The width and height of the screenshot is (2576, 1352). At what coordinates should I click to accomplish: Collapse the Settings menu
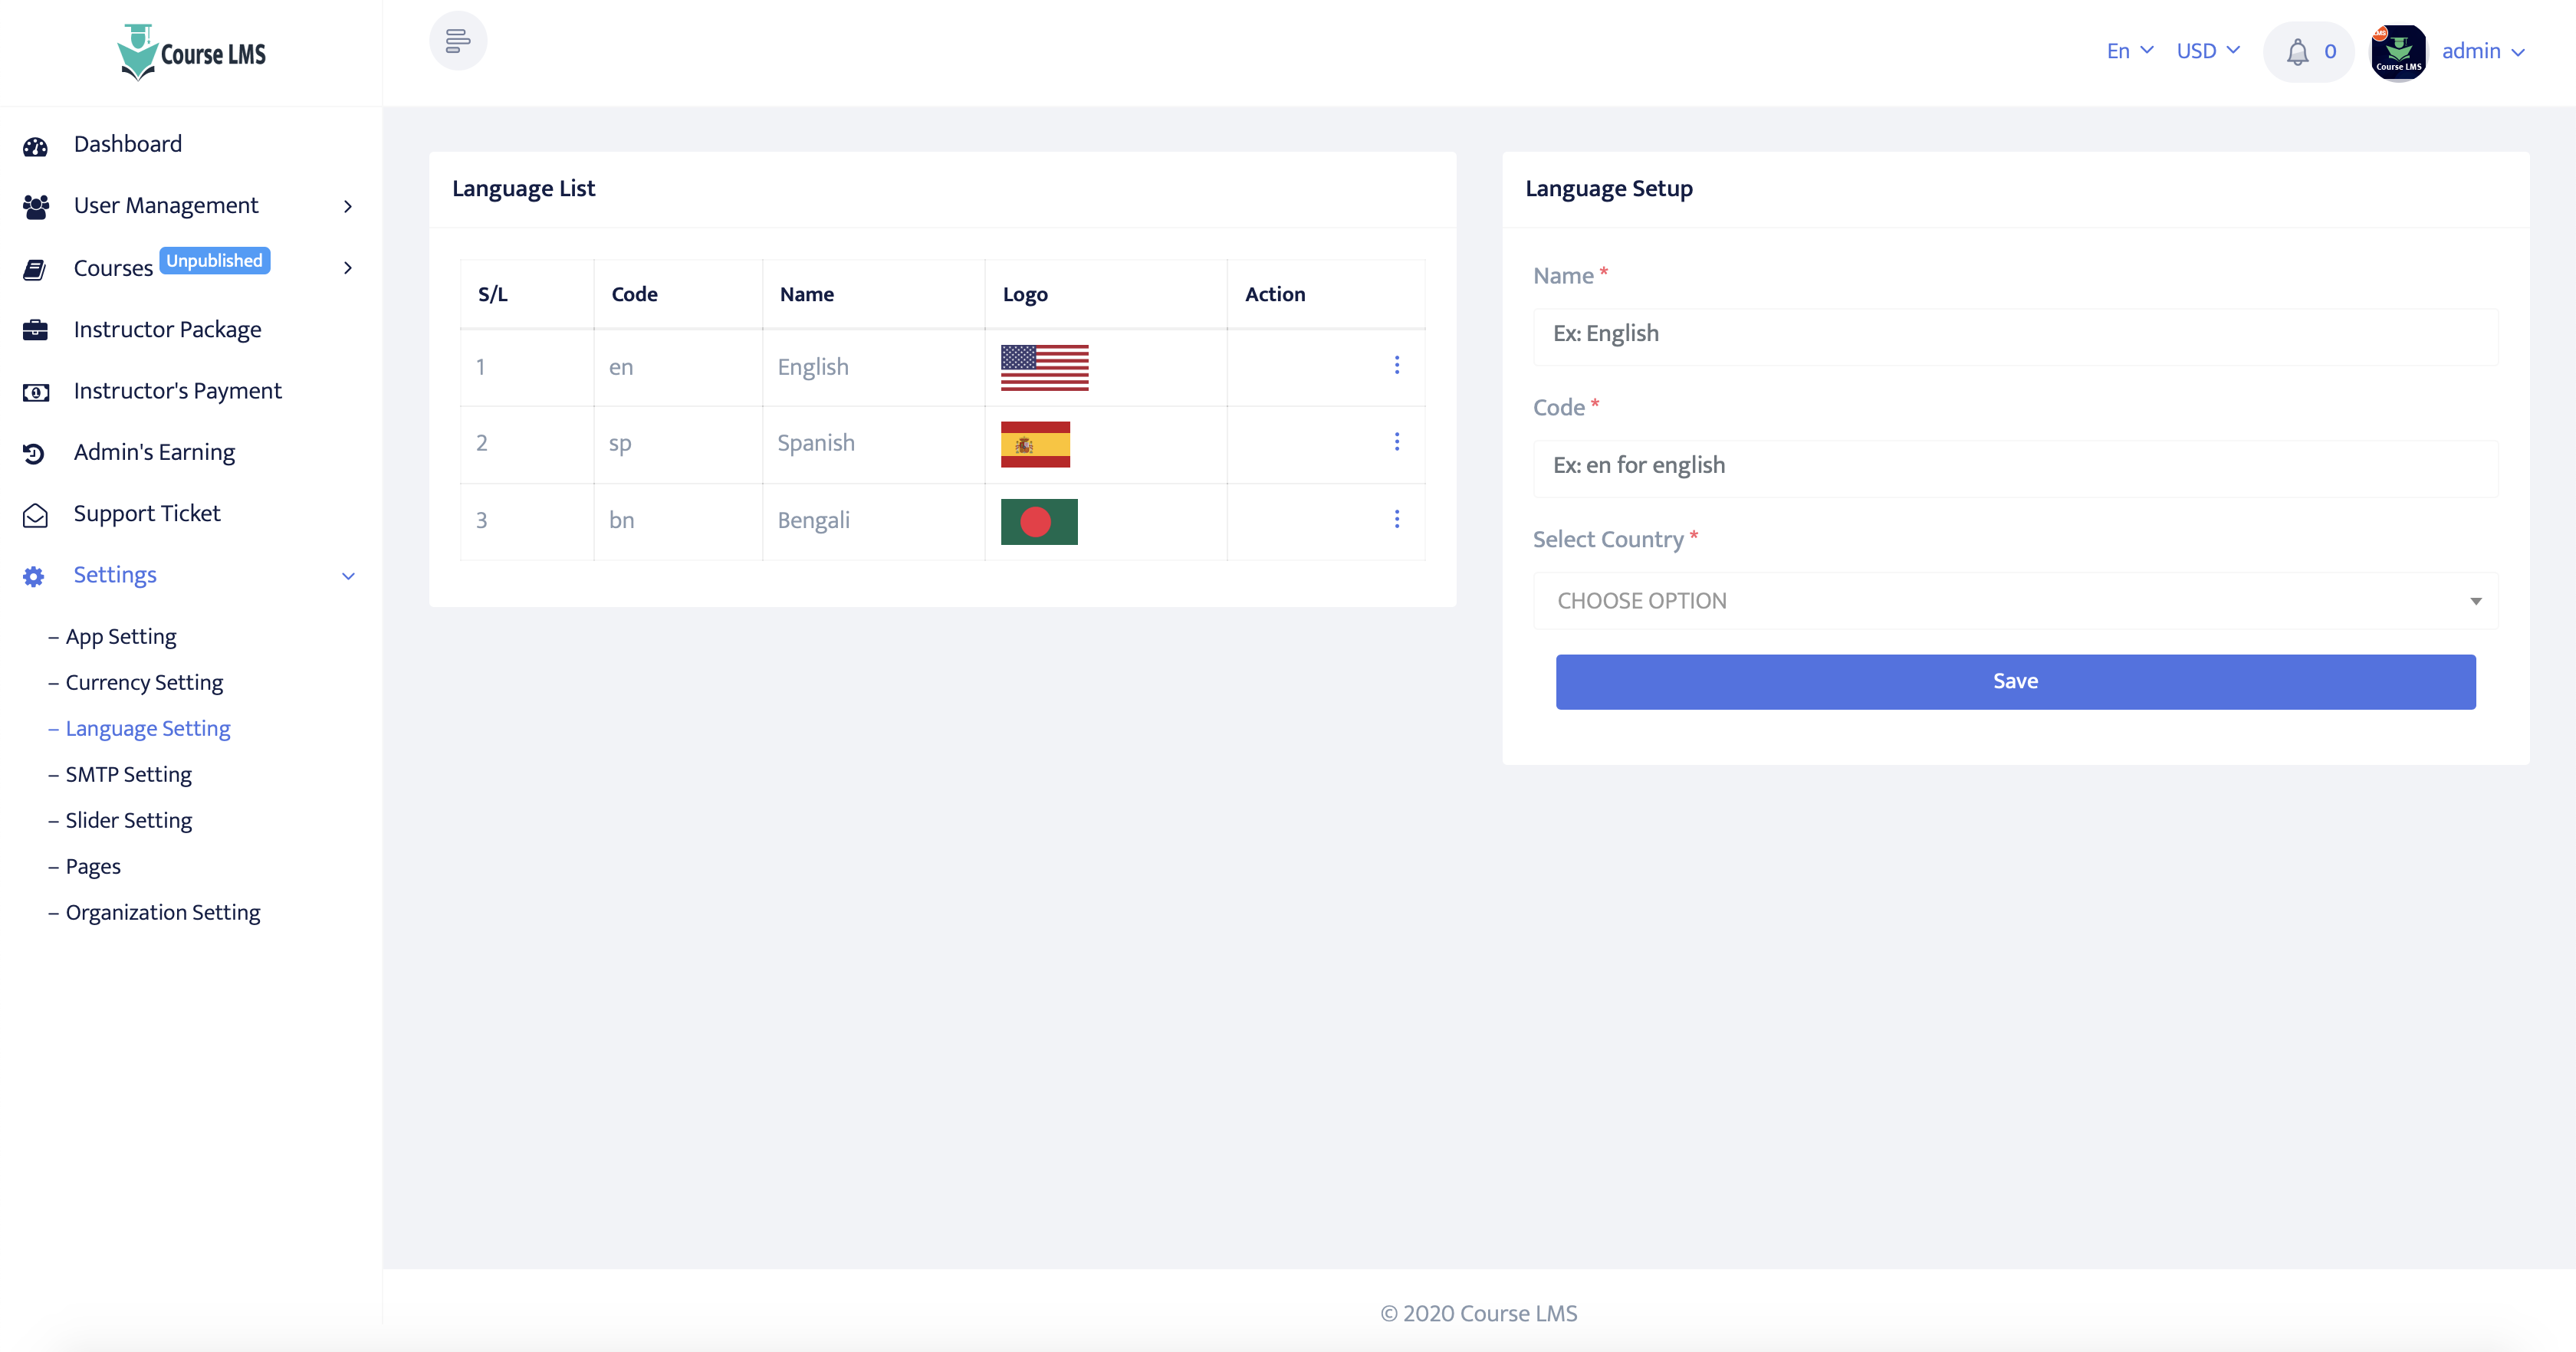348,576
